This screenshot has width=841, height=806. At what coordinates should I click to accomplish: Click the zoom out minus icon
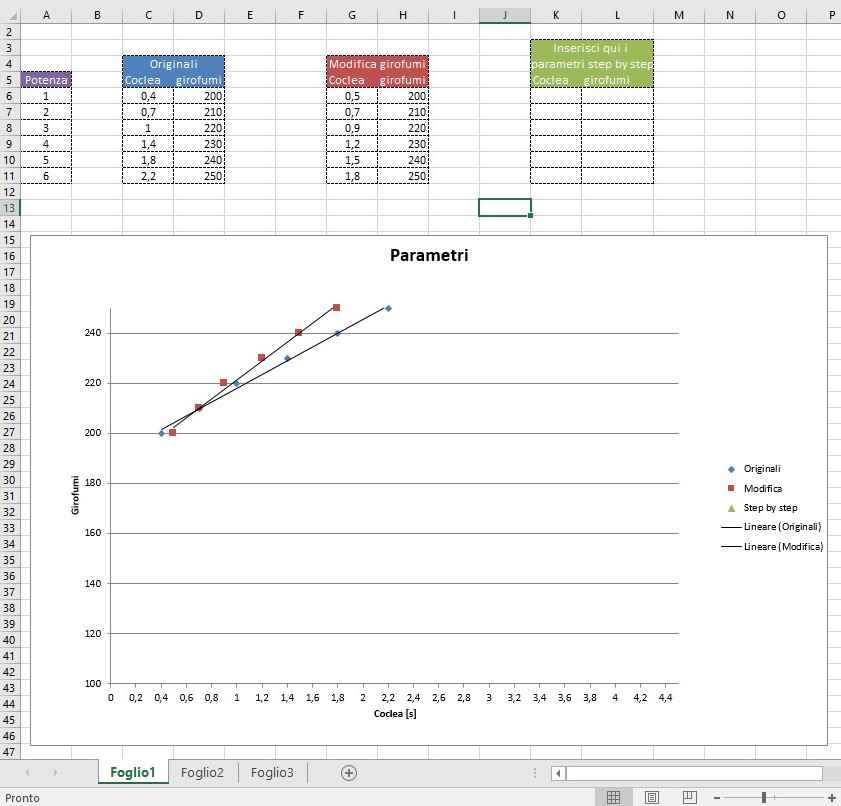717,798
